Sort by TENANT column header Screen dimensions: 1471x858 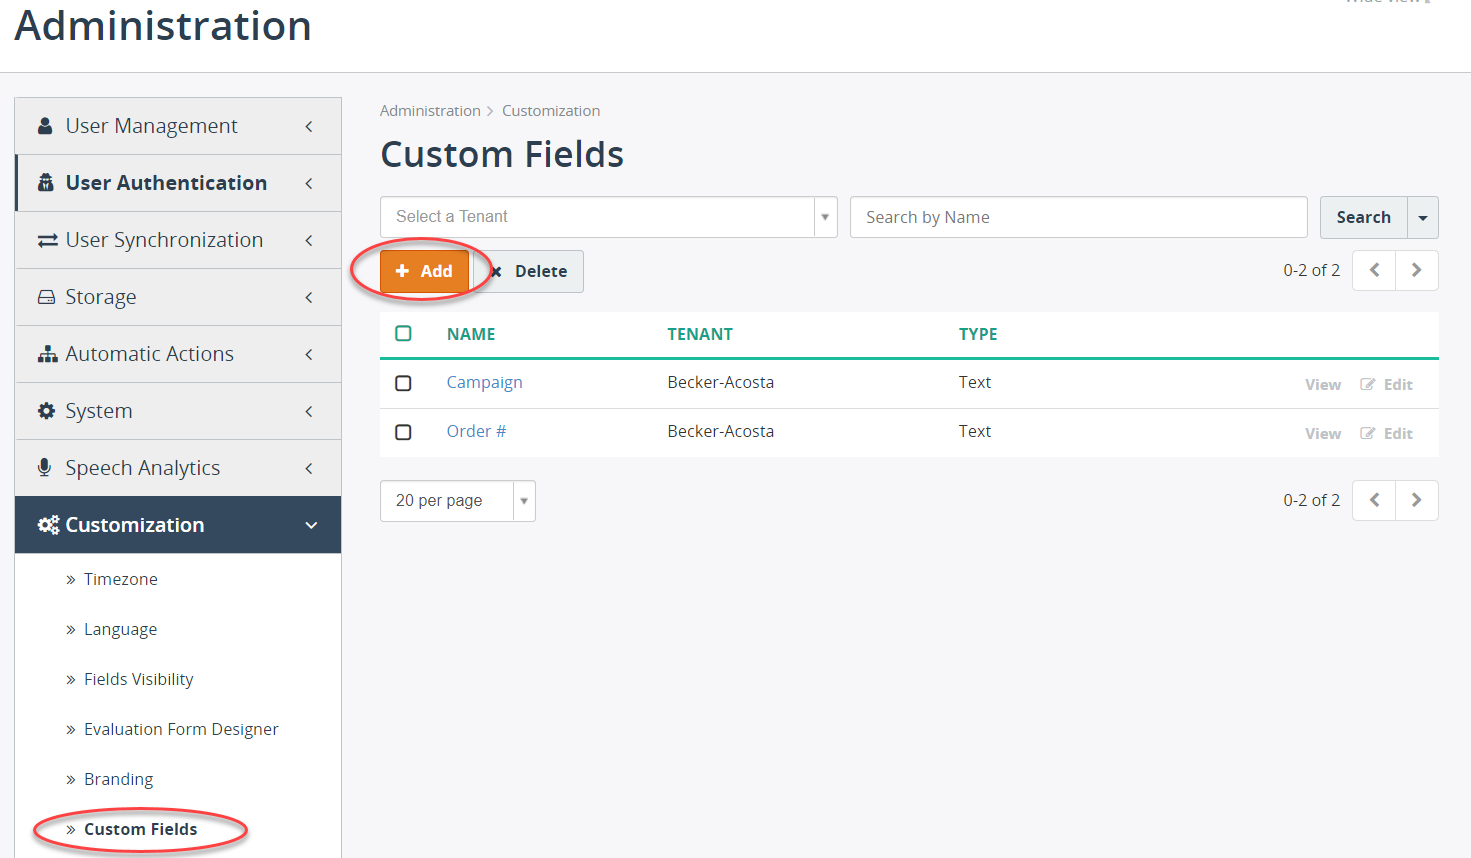tap(700, 334)
